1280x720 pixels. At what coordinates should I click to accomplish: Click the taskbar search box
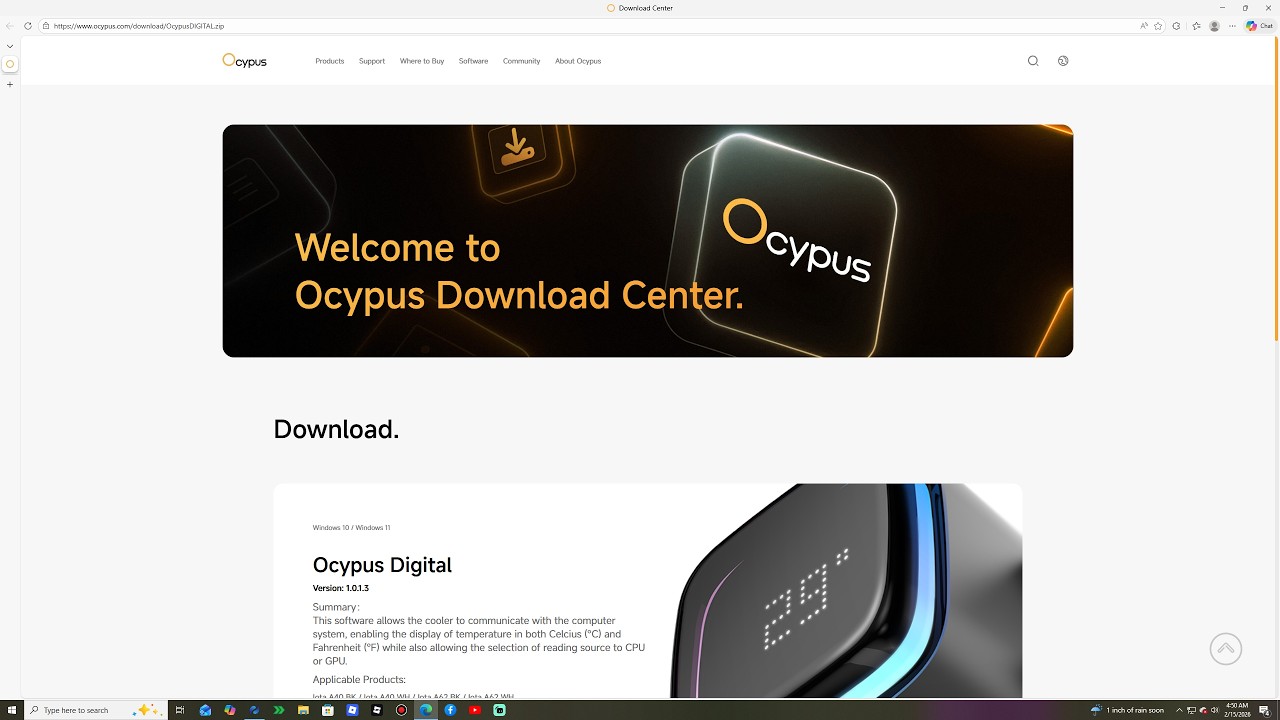[95, 710]
